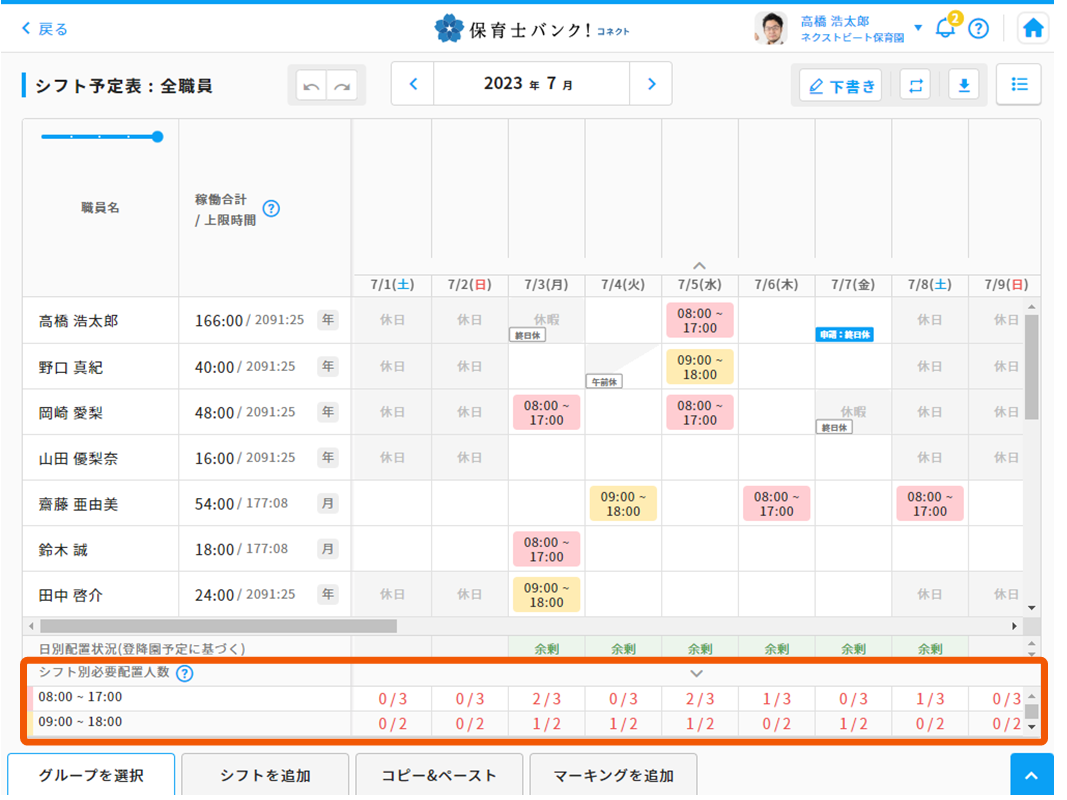Collapse the シフト別必要配置人数 section chevron
Screen dimensions: 1067x800
tap(697, 675)
